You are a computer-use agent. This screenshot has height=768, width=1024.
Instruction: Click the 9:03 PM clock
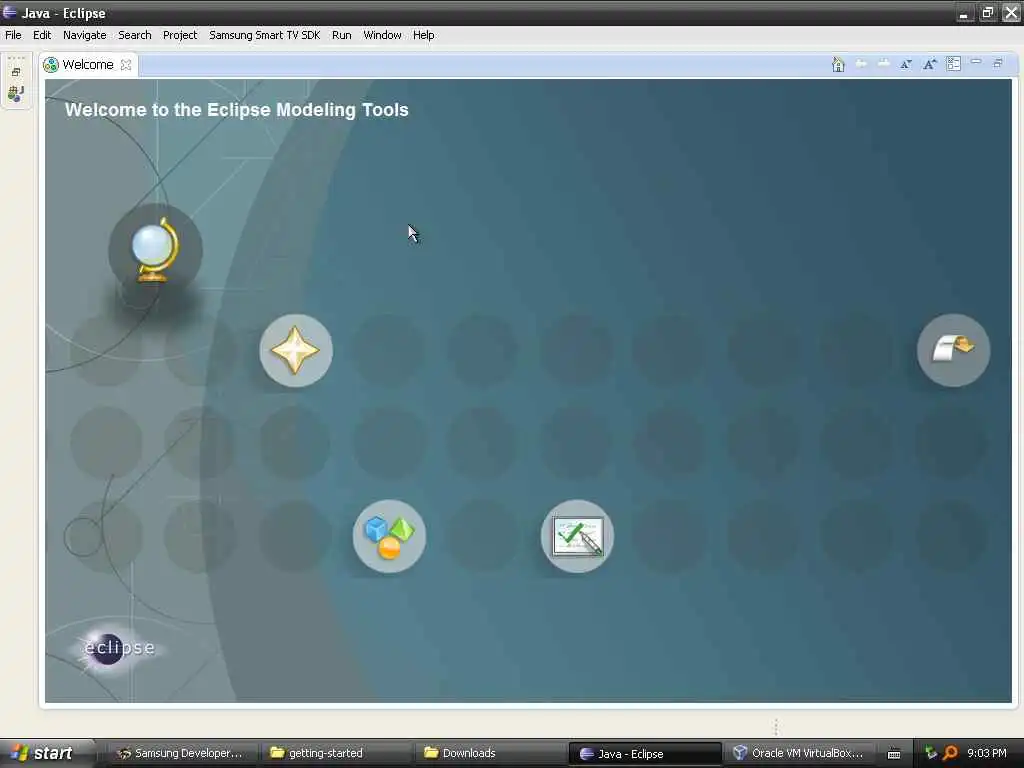[x=987, y=753]
